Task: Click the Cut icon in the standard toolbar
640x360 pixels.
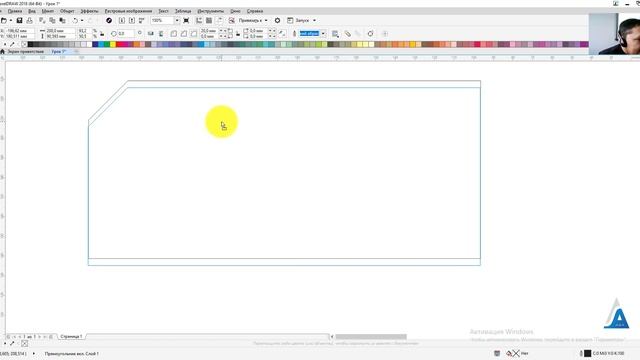Action: pos(42,20)
